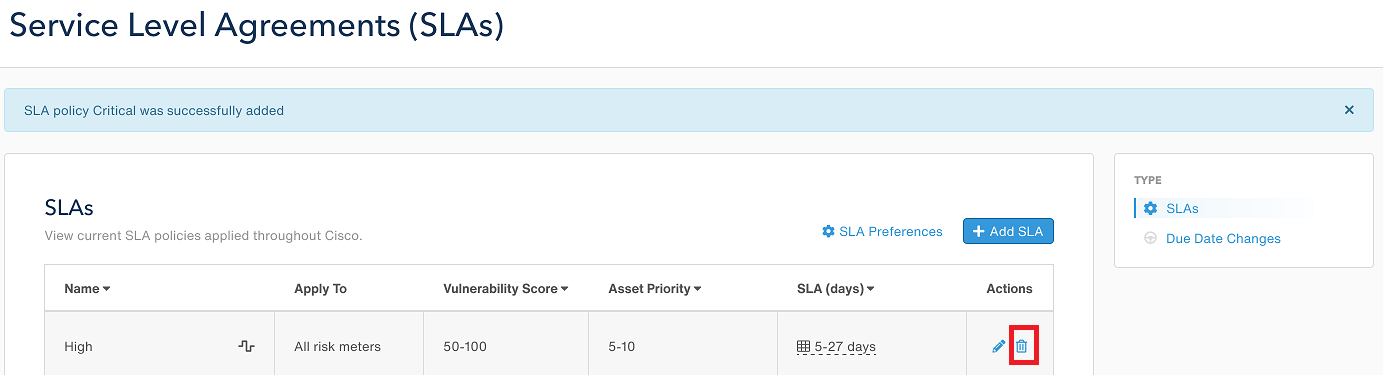Edit the High SLA with pencil icon

click(998, 346)
